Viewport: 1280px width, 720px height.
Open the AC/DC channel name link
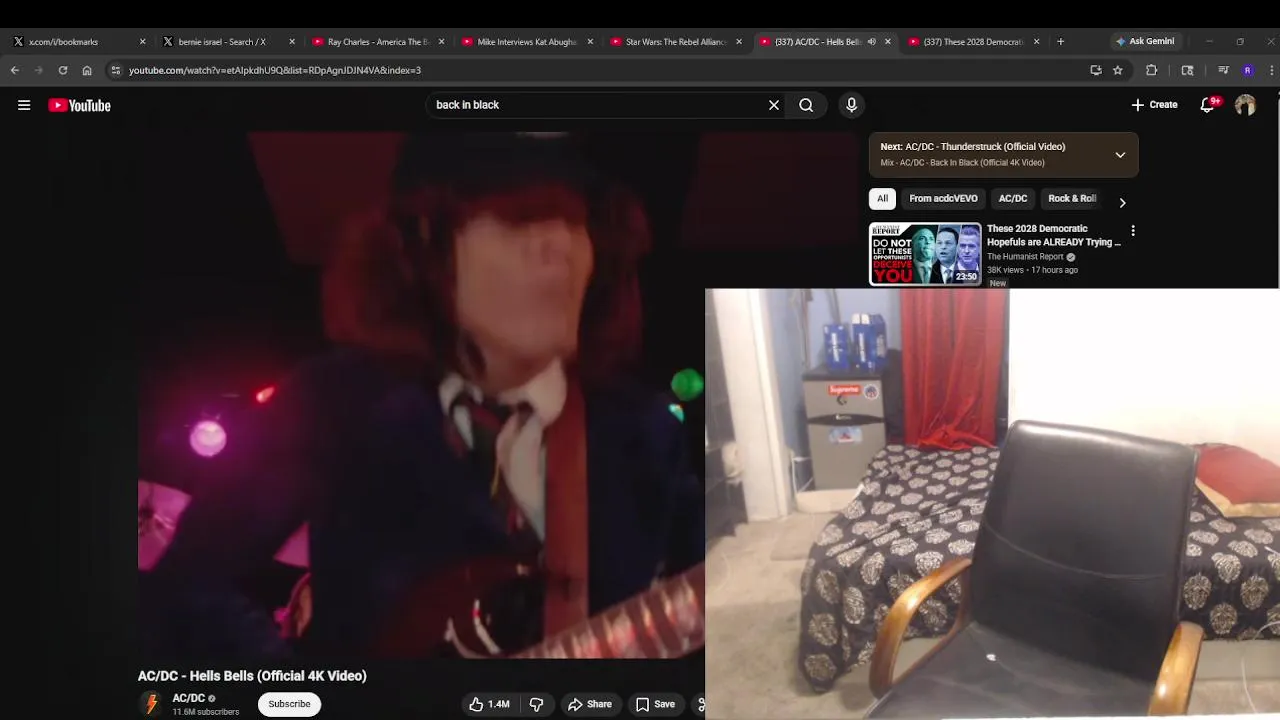click(x=188, y=698)
